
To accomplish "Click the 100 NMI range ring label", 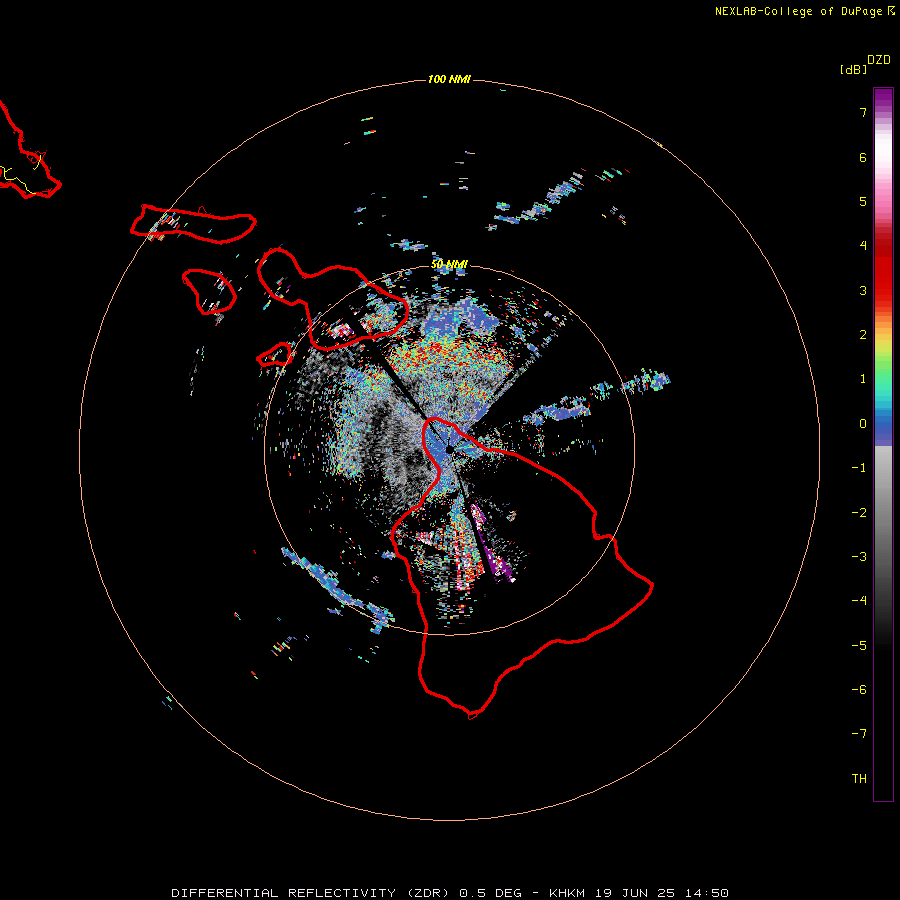I will point(449,79).
